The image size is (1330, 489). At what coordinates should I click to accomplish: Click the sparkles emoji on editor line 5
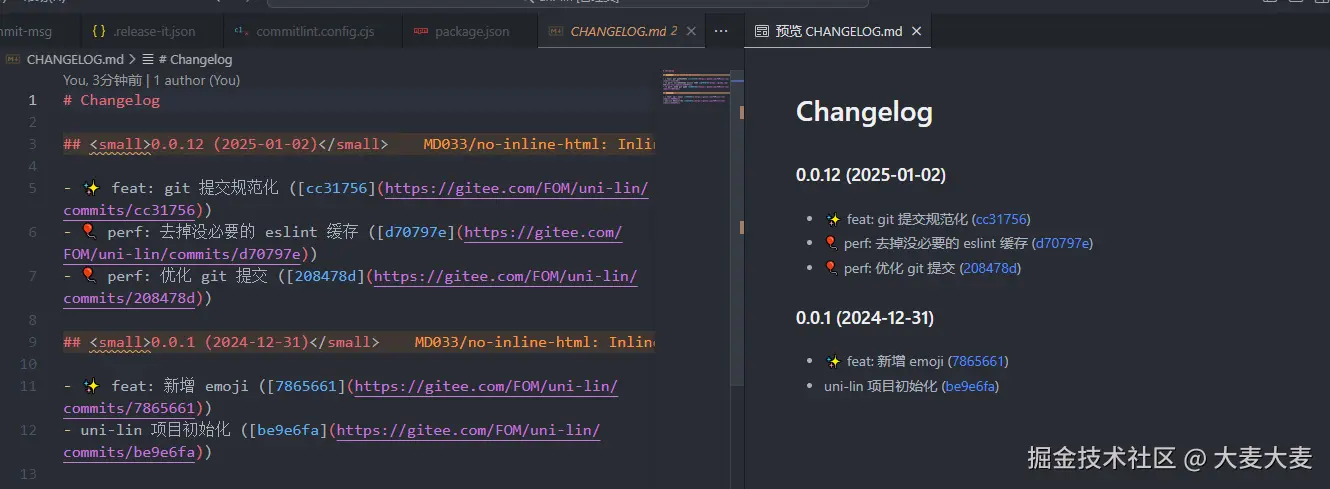91,188
